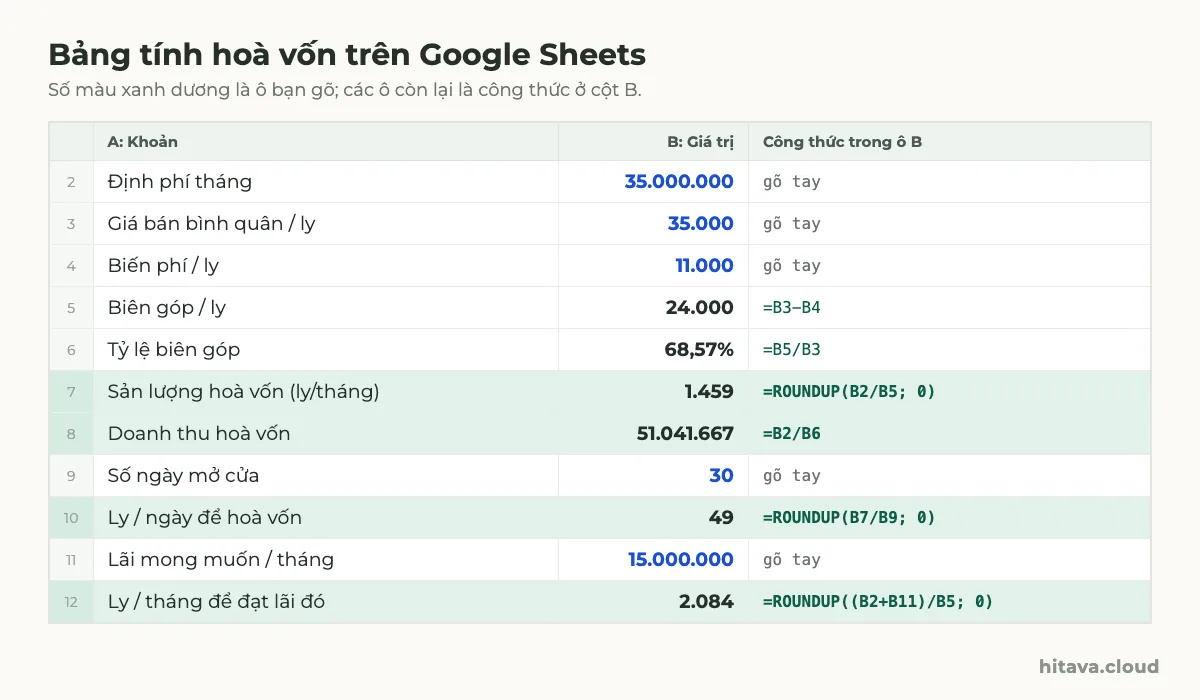Click column header 'B: Giá trị'
The image size is (1200, 700).
[654, 142]
